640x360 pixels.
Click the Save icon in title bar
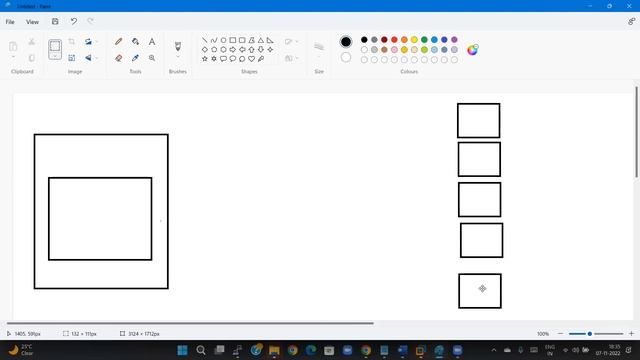[x=55, y=21]
